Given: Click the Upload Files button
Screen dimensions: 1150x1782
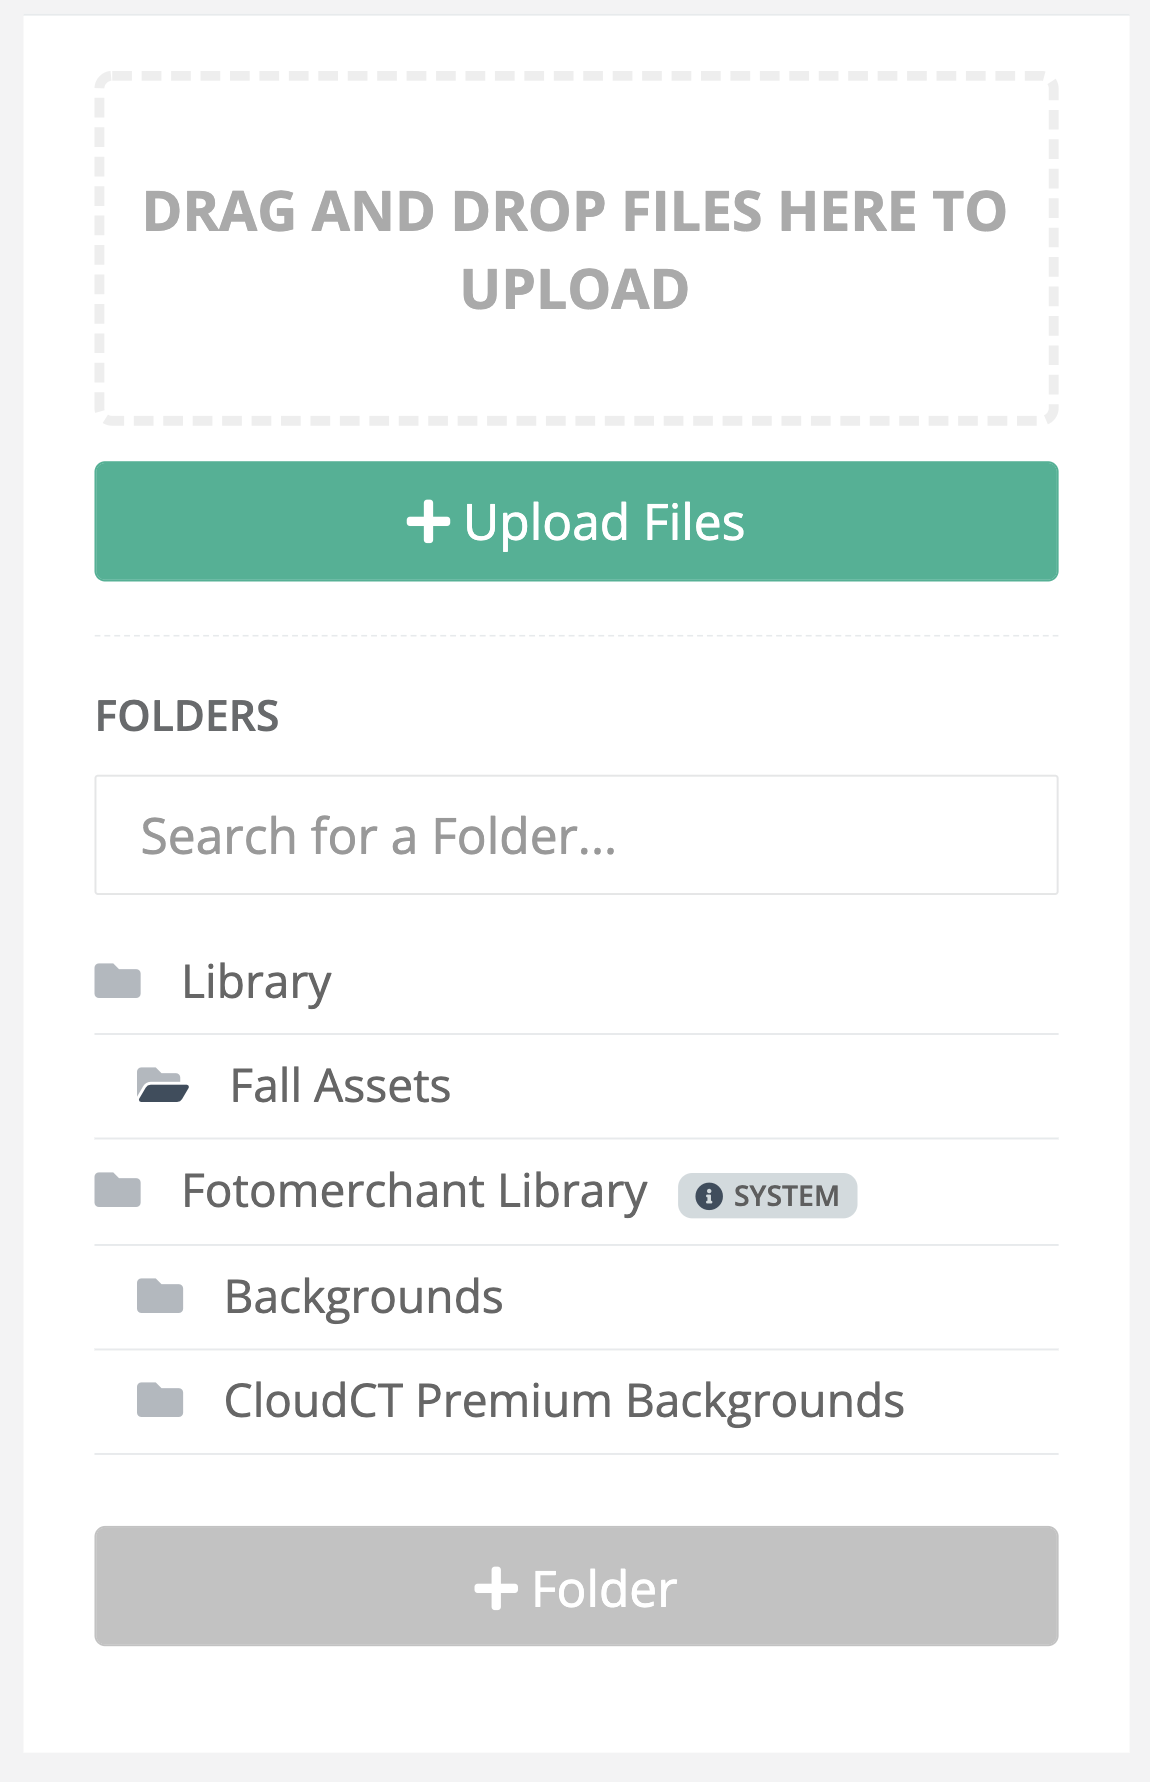Looking at the screenshot, I should point(576,521).
